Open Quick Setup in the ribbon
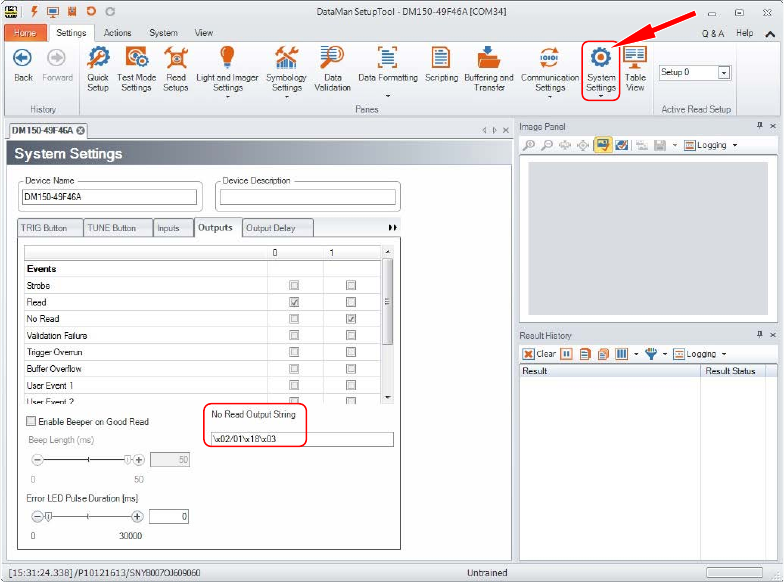784x582 pixels. point(98,68)
